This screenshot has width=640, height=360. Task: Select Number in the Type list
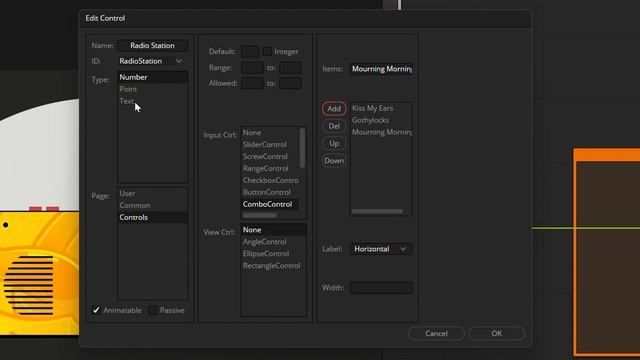tap(153, 77)
